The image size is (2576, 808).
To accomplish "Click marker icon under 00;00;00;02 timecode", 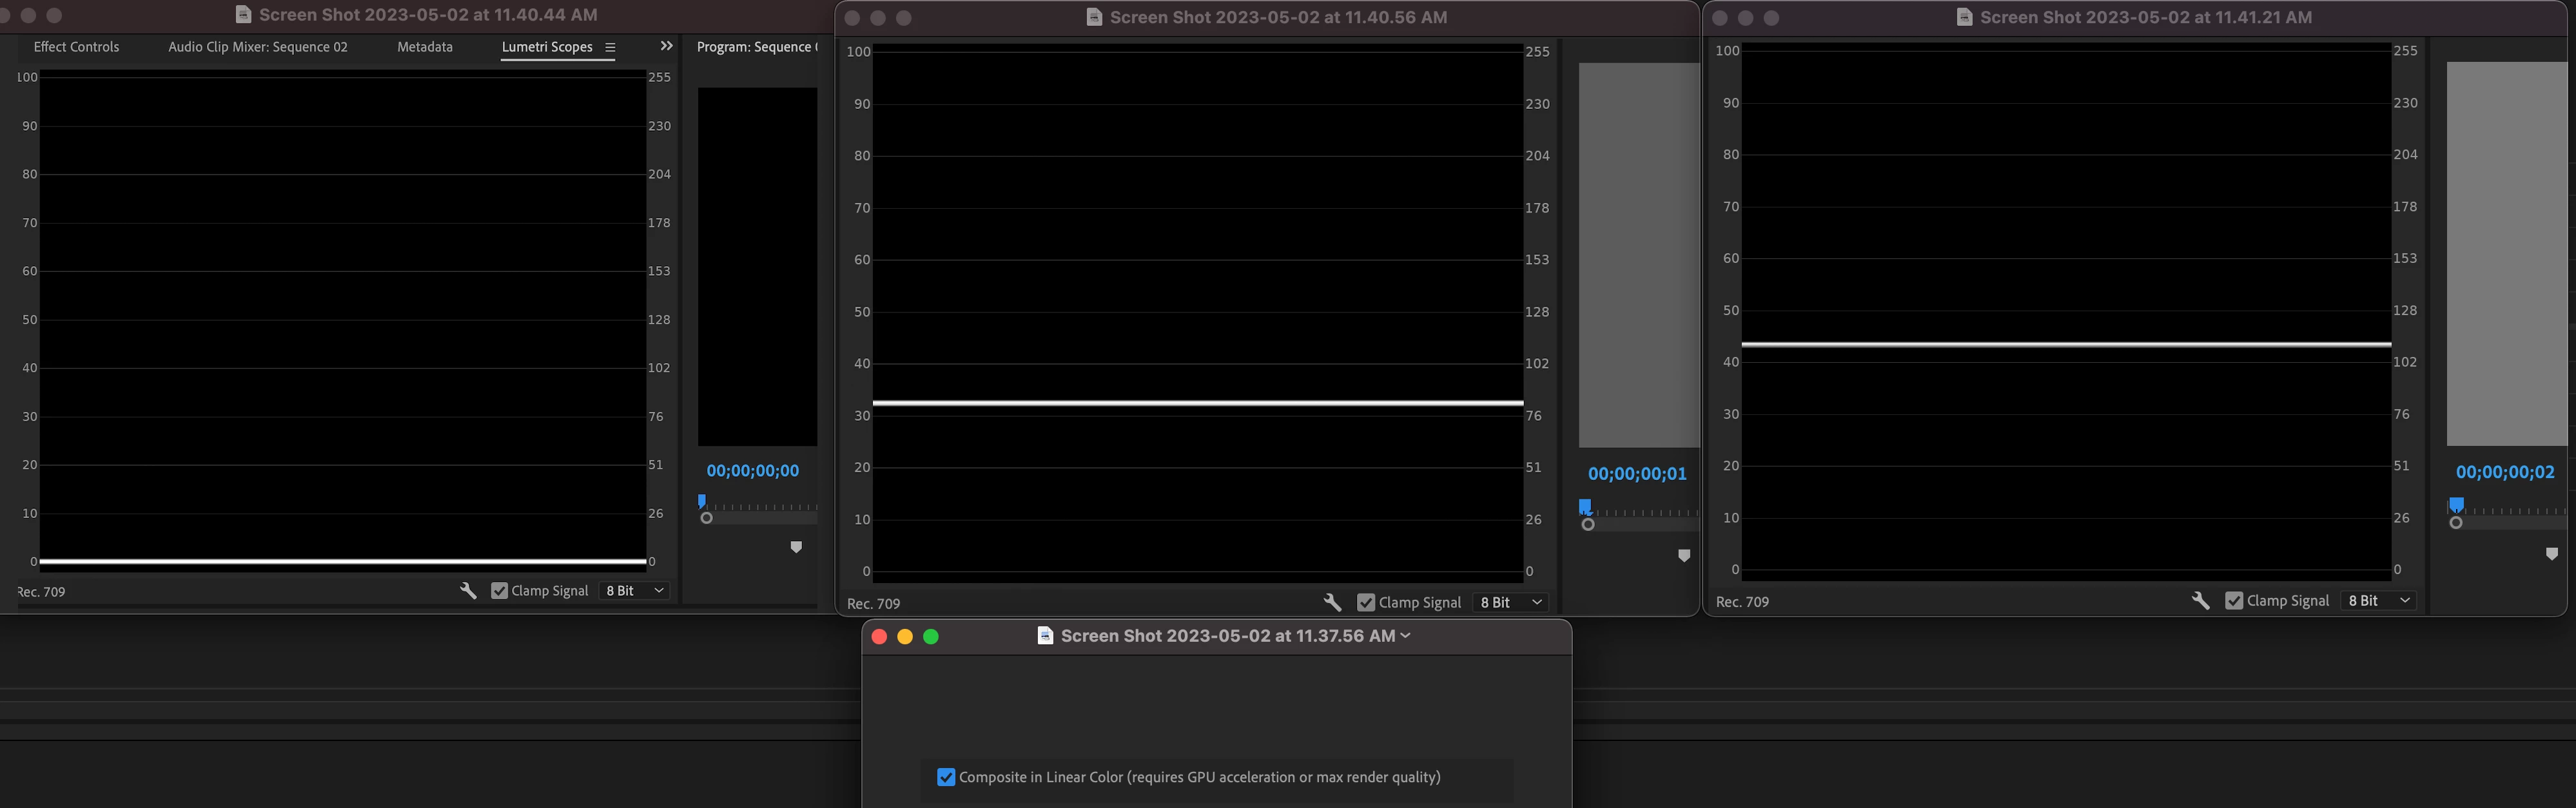I will tap(2551, 553).
